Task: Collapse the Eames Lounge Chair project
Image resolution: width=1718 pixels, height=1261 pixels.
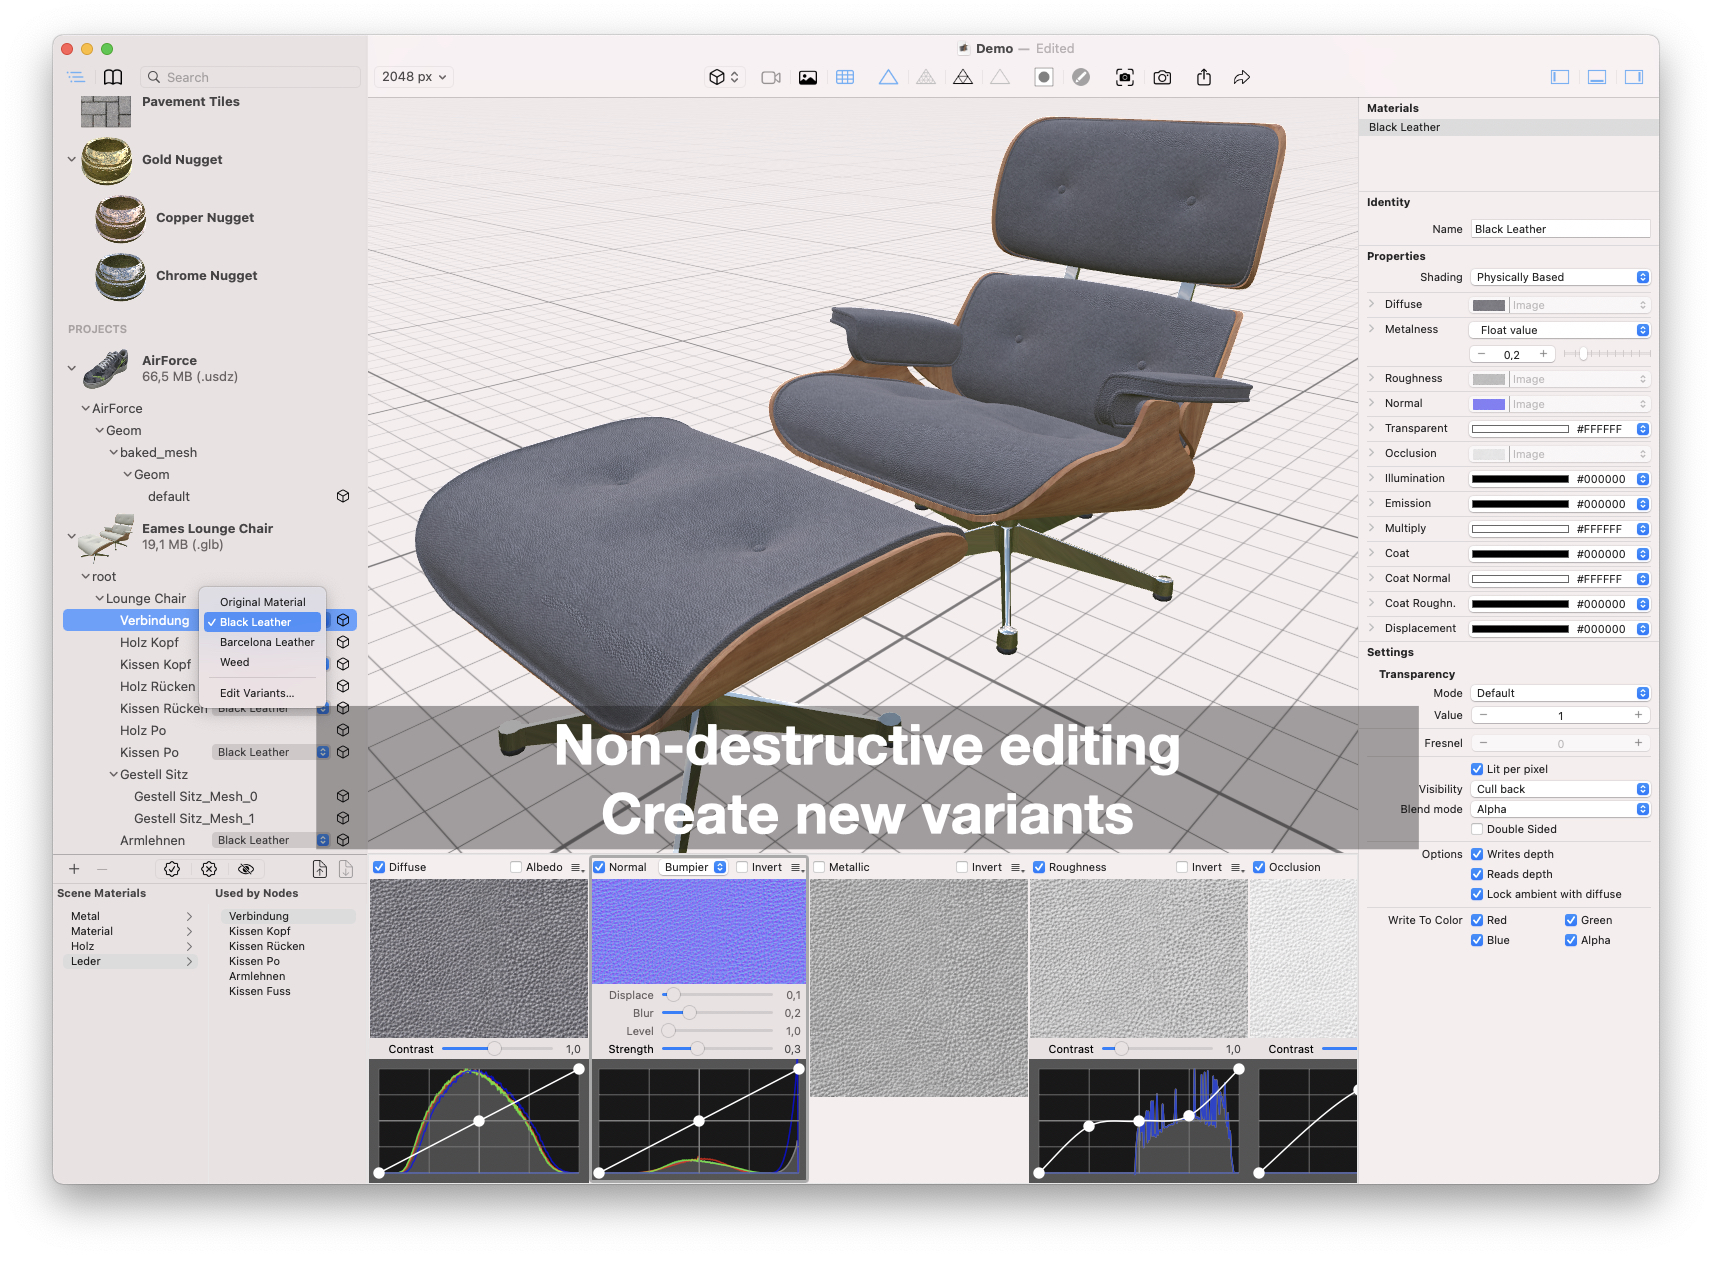Action: click(x=71, y=535)
